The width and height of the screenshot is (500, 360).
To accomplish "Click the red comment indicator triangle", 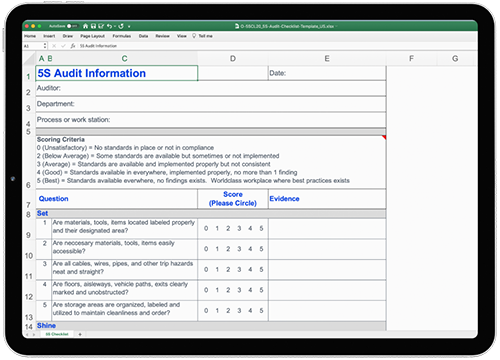I will (384, 137).
